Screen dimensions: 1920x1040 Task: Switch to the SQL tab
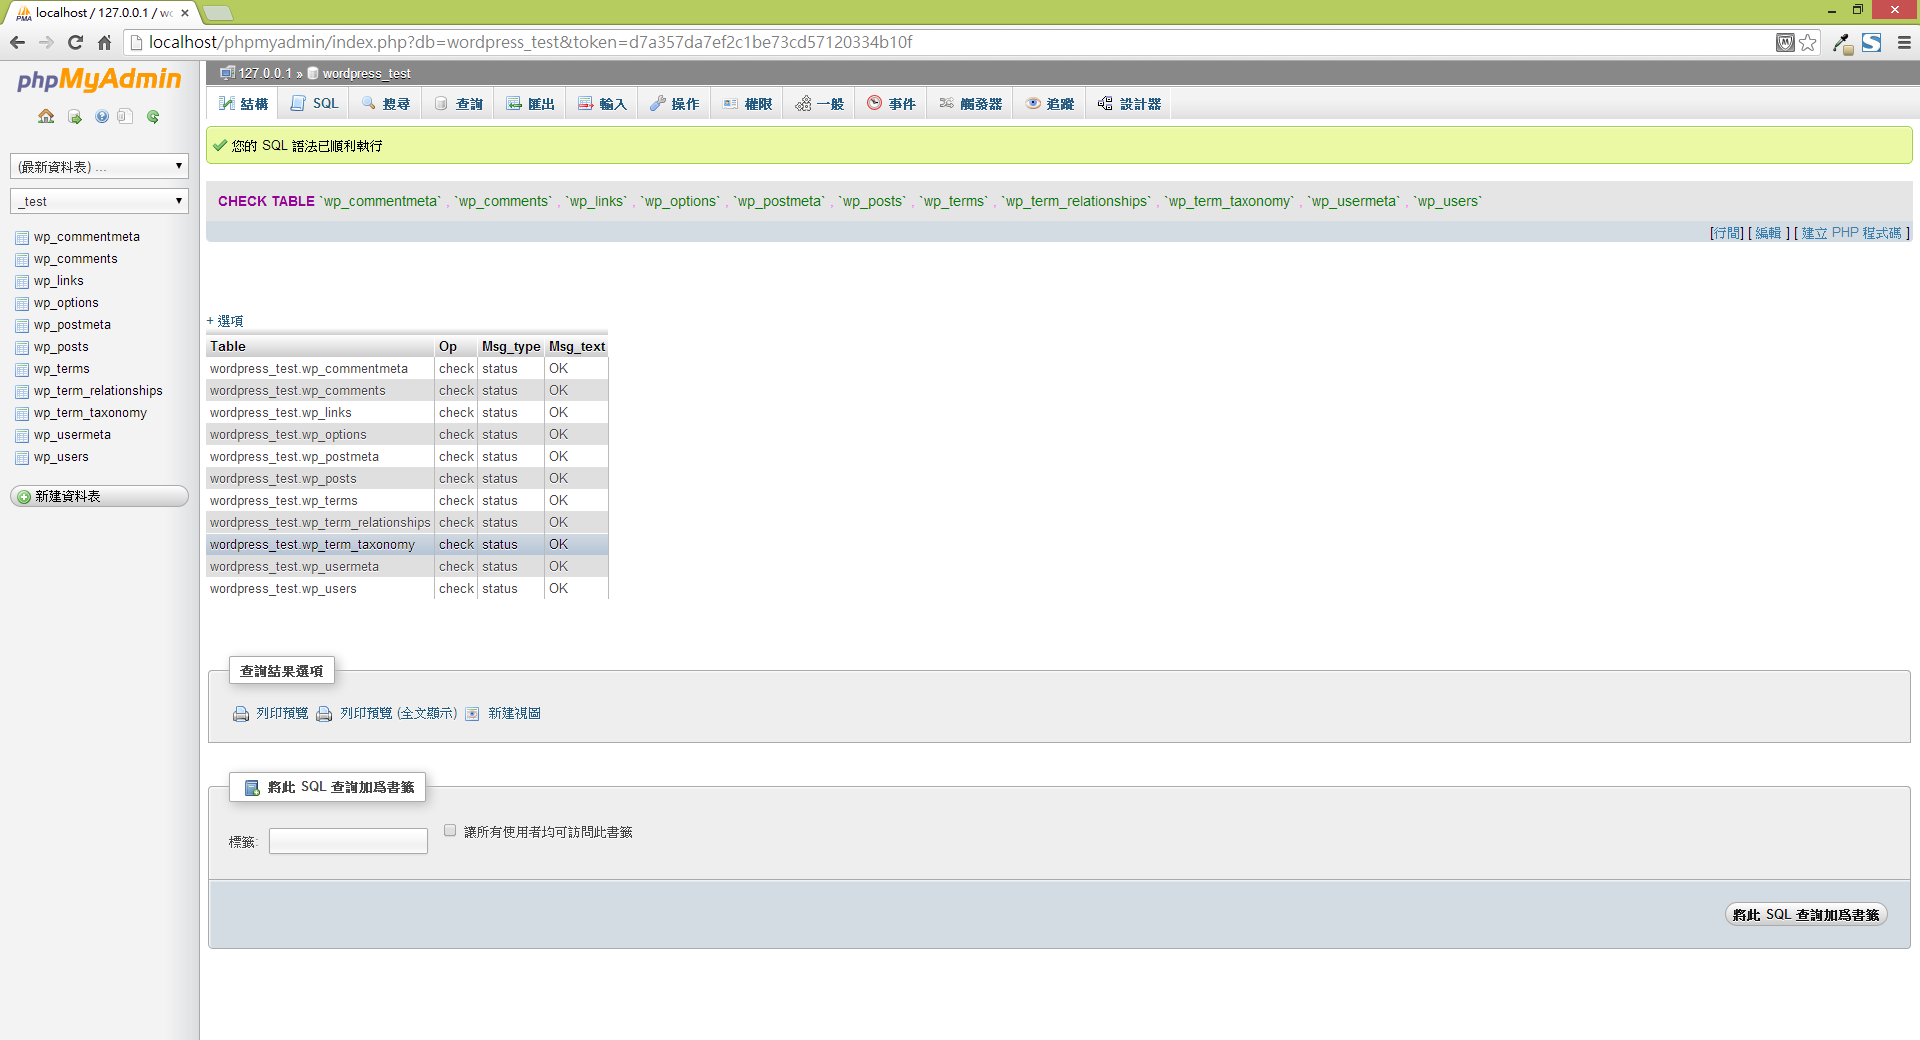[315, 104]
